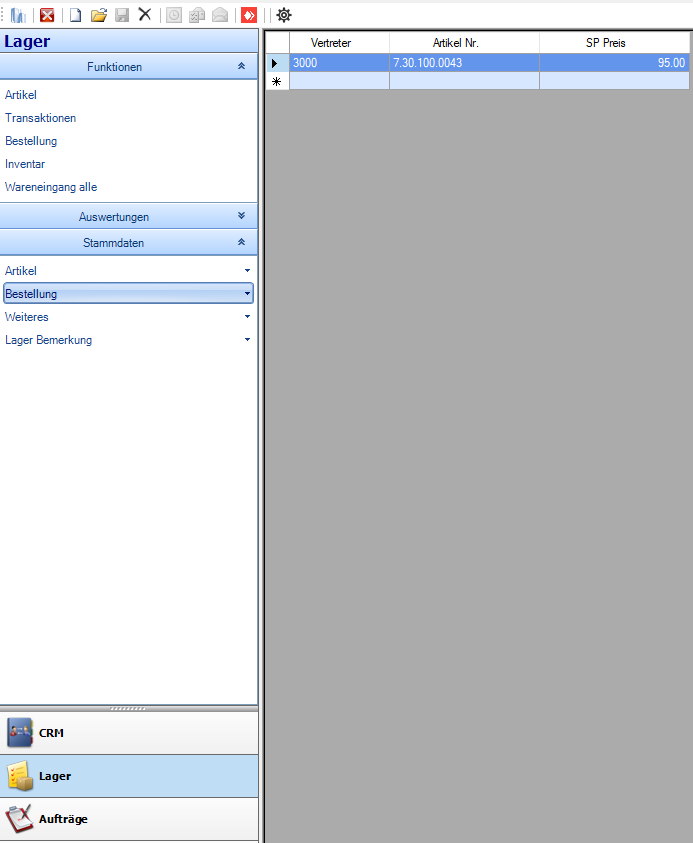Click the Aufträge clipboard icon
Screen dimensions: 693x843
coord(20,819)
